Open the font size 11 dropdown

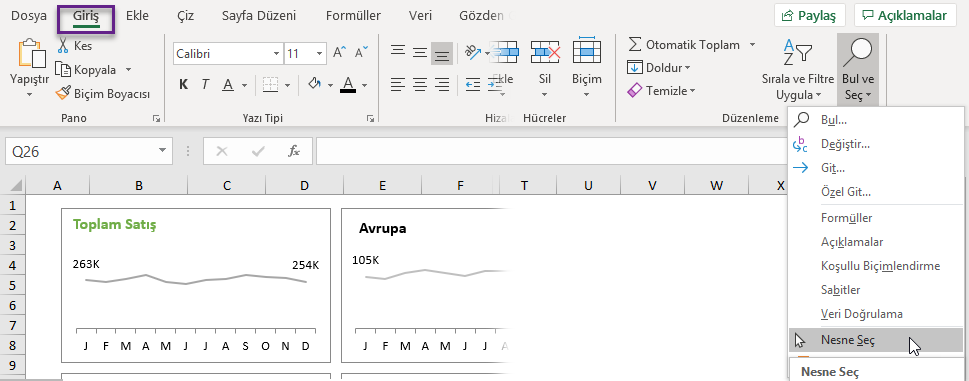(x=319, y=54)
